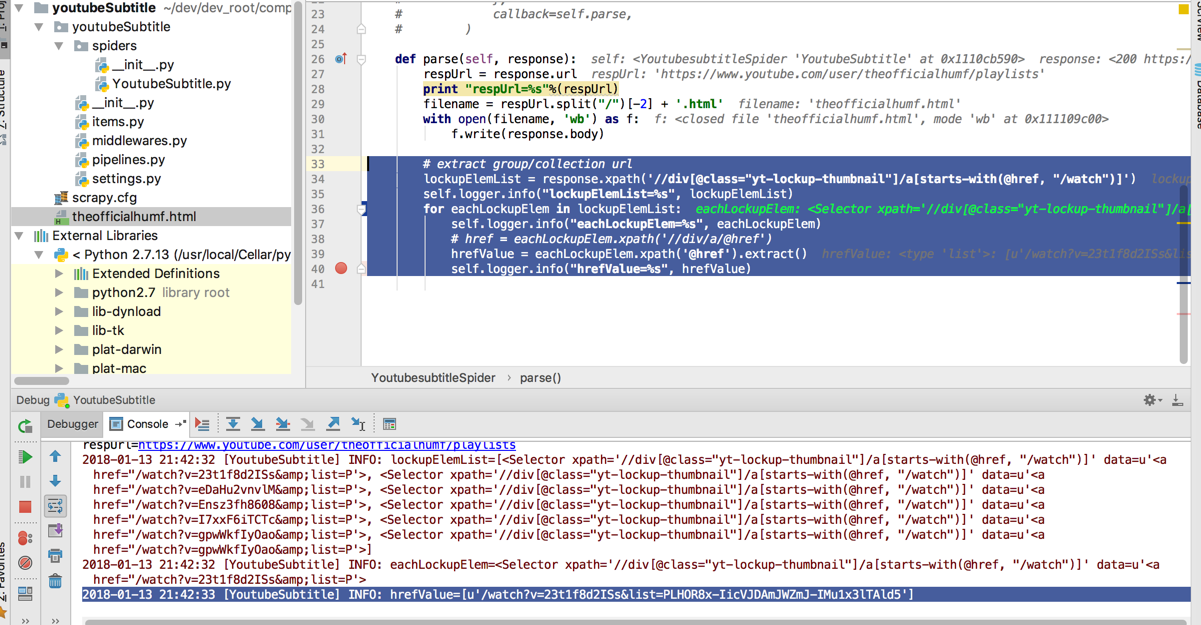The image size is (1201, 625).
Task: Click the Run to Cursor icon
Action: coord(358,424)
